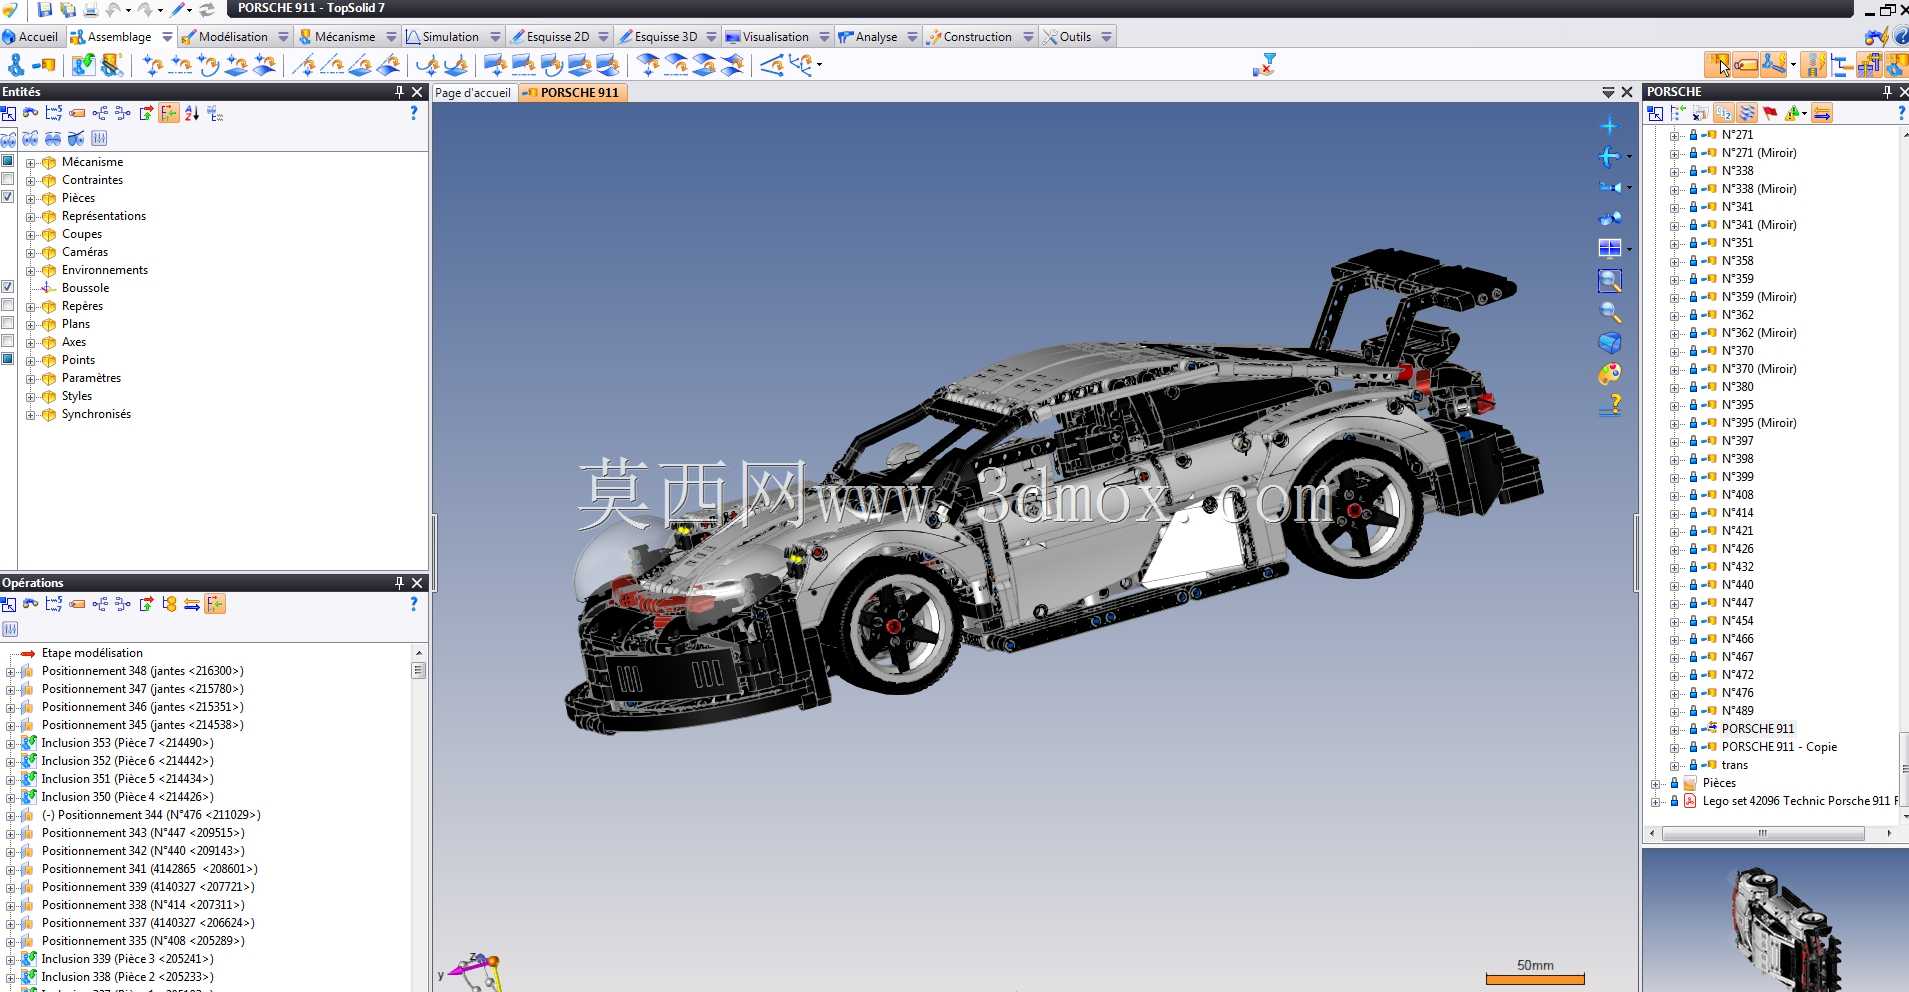Toggle the Plans visibility checkbox

[8, 323]
